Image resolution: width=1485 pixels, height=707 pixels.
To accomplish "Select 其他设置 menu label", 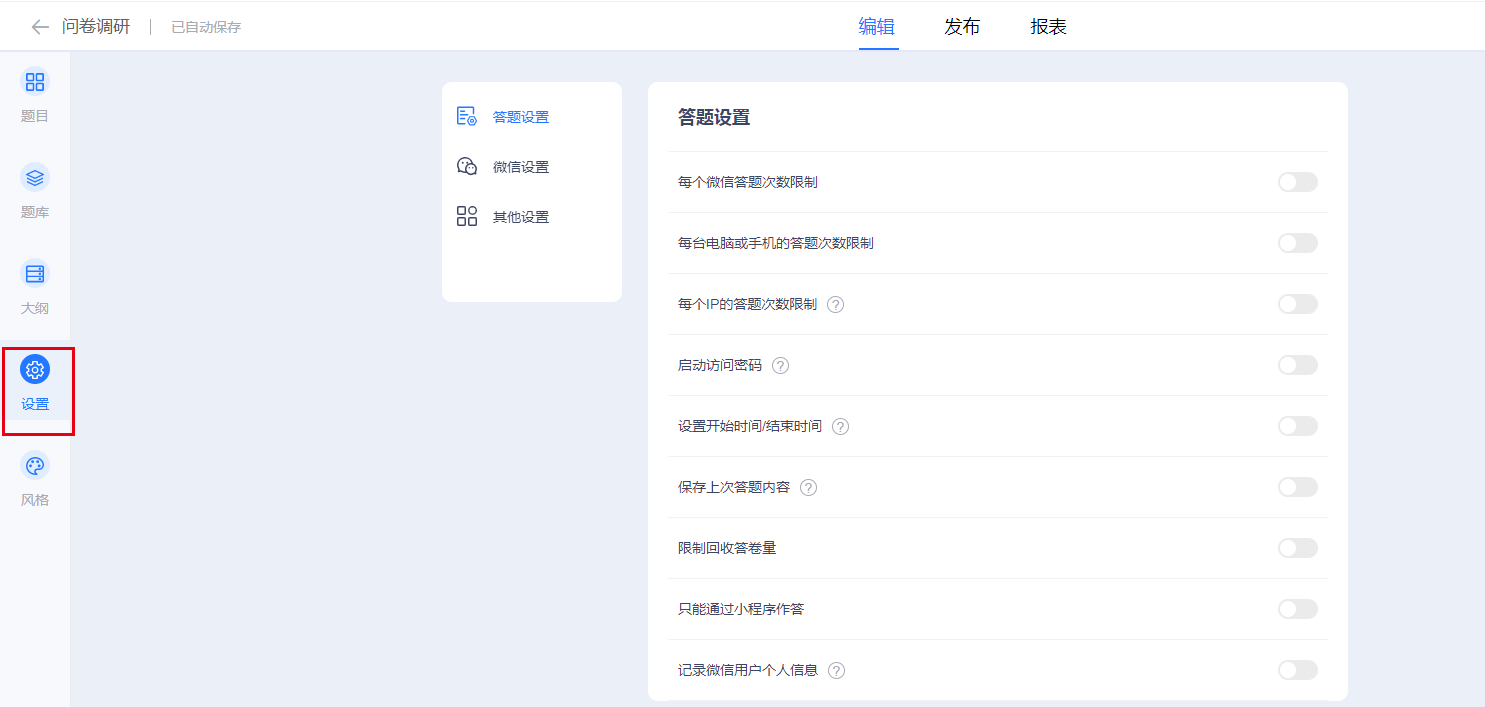I will [521, 217].
